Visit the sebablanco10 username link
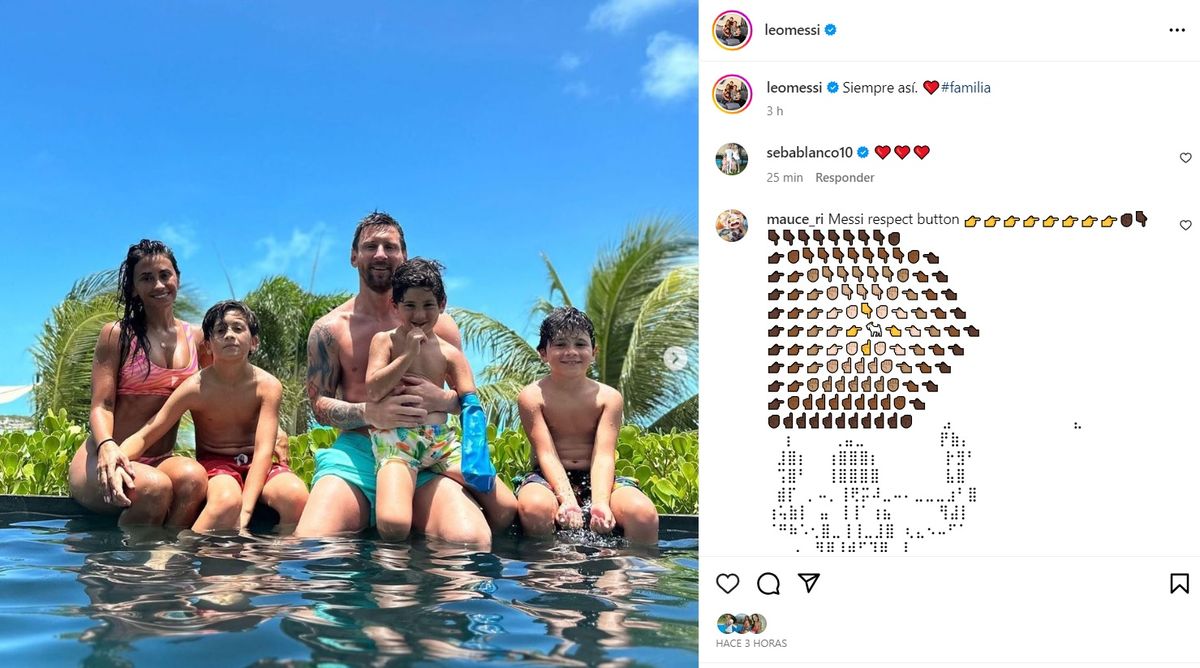Screen dimensions: 1200x668 click(809, 152)
